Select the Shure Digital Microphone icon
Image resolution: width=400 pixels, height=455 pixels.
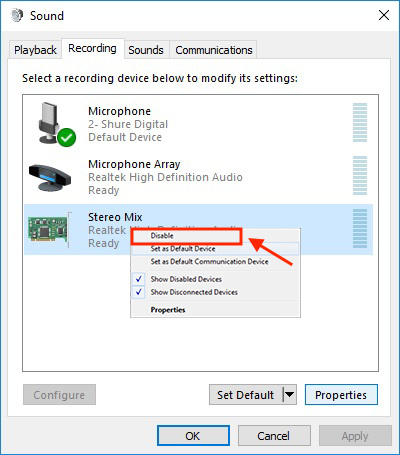tap(53, 123)
